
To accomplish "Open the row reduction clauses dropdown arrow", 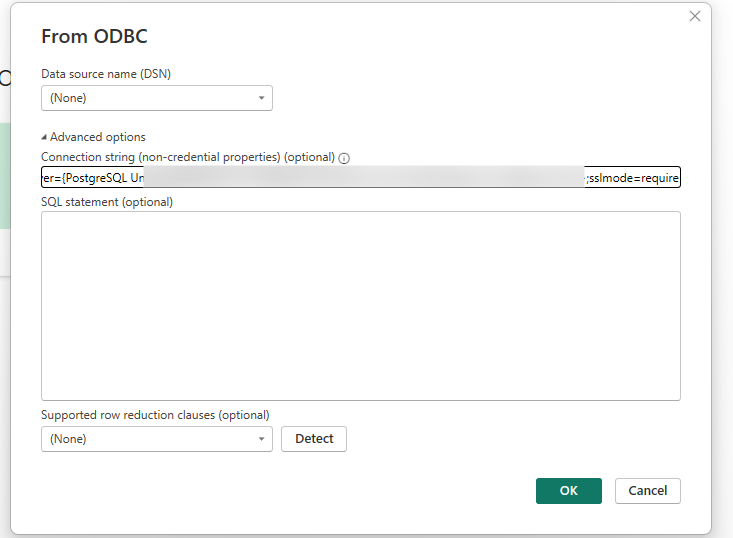I will (261, 439).
